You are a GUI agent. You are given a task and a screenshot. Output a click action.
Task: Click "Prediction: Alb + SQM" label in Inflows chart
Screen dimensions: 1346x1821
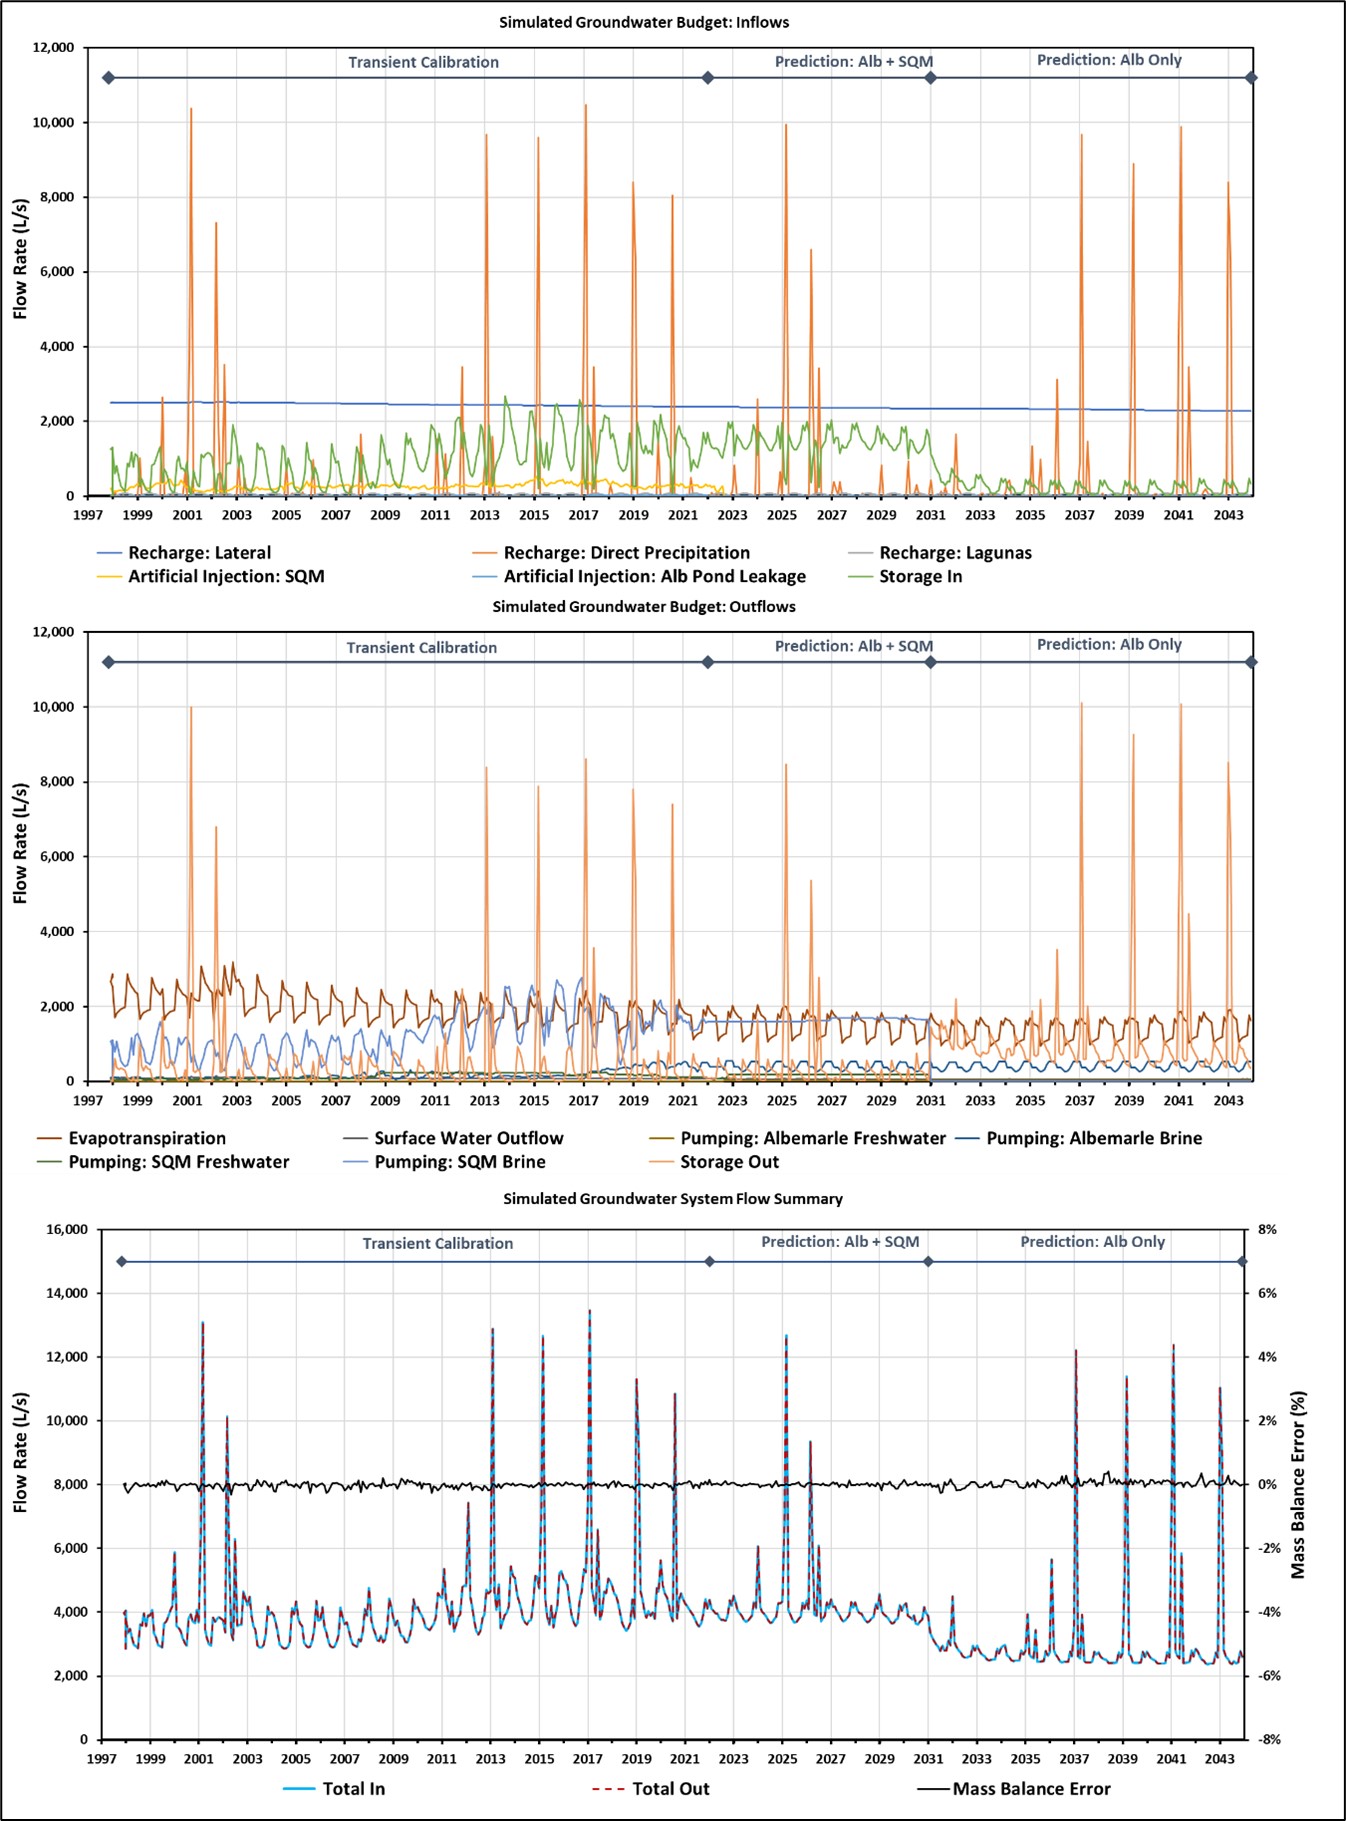854,62
